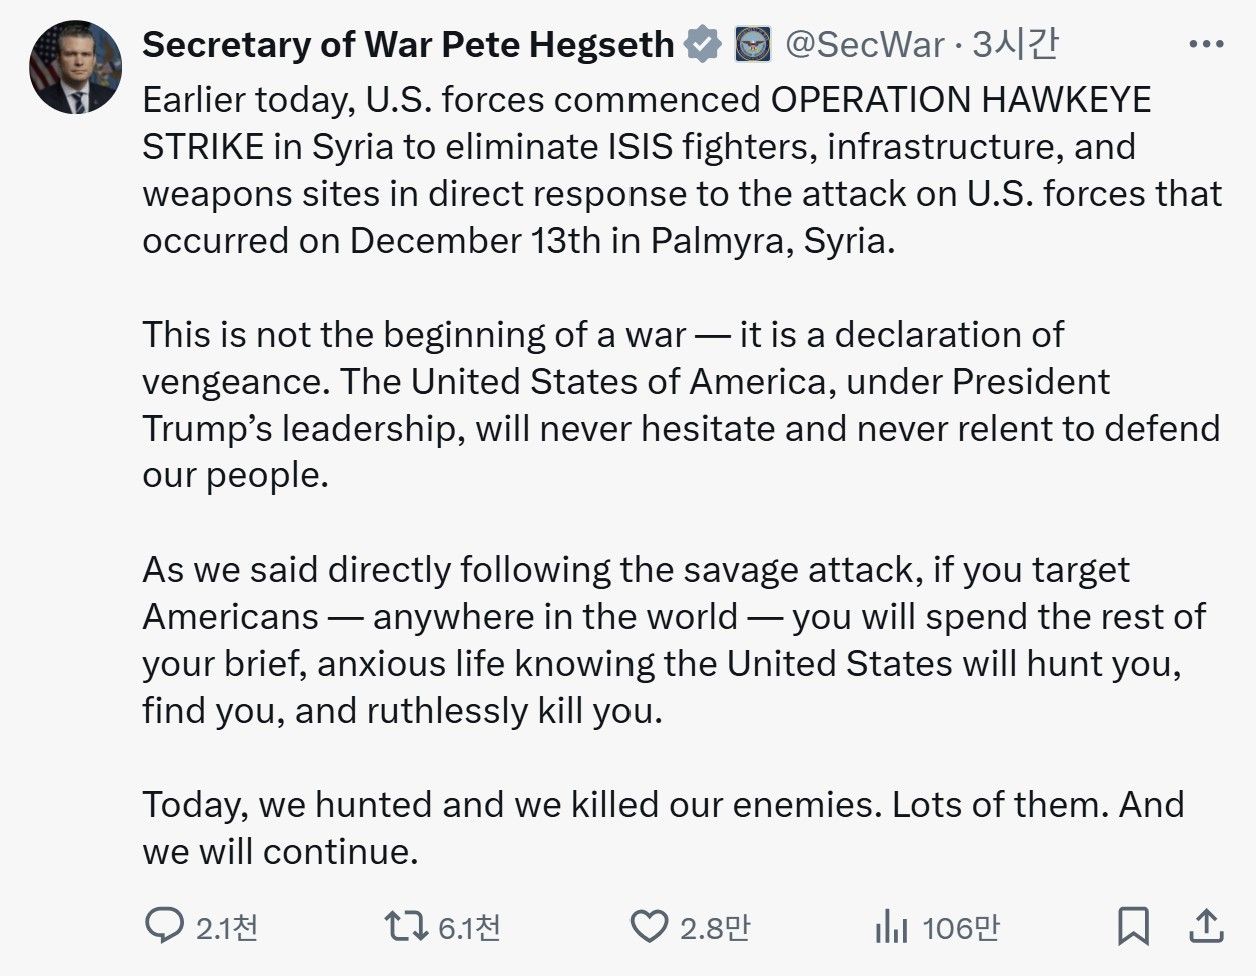Click the share upload arrow icon
This screenshot has width=1256, height=976.
[x=1207, y=926]
